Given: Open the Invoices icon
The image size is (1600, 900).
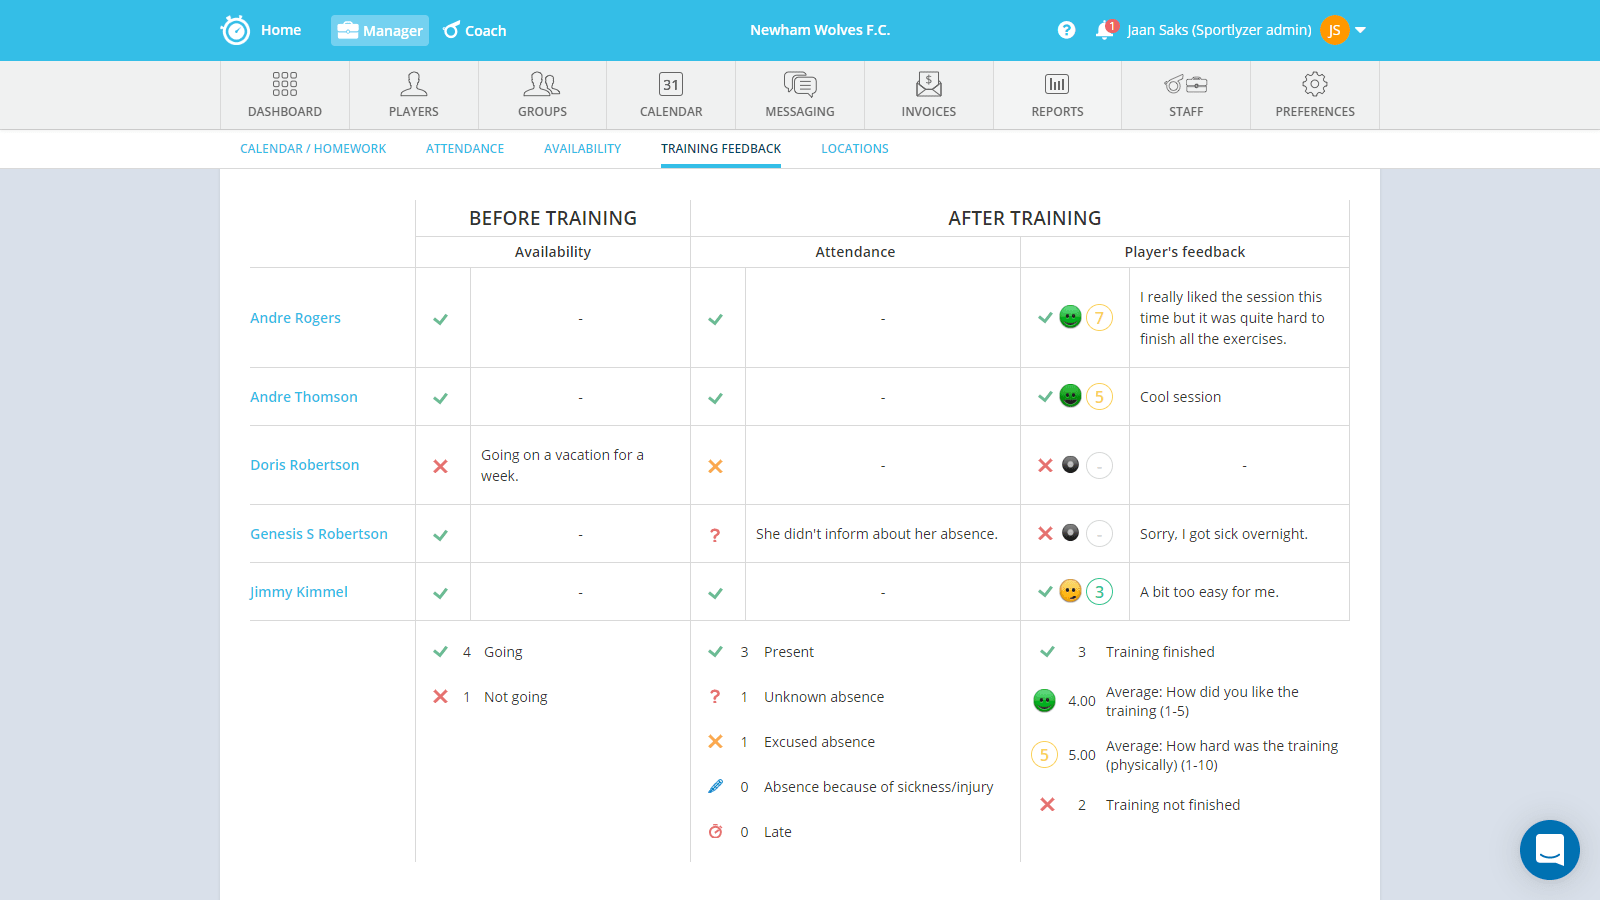Looking at the screenshot, I should pos(929,84).
